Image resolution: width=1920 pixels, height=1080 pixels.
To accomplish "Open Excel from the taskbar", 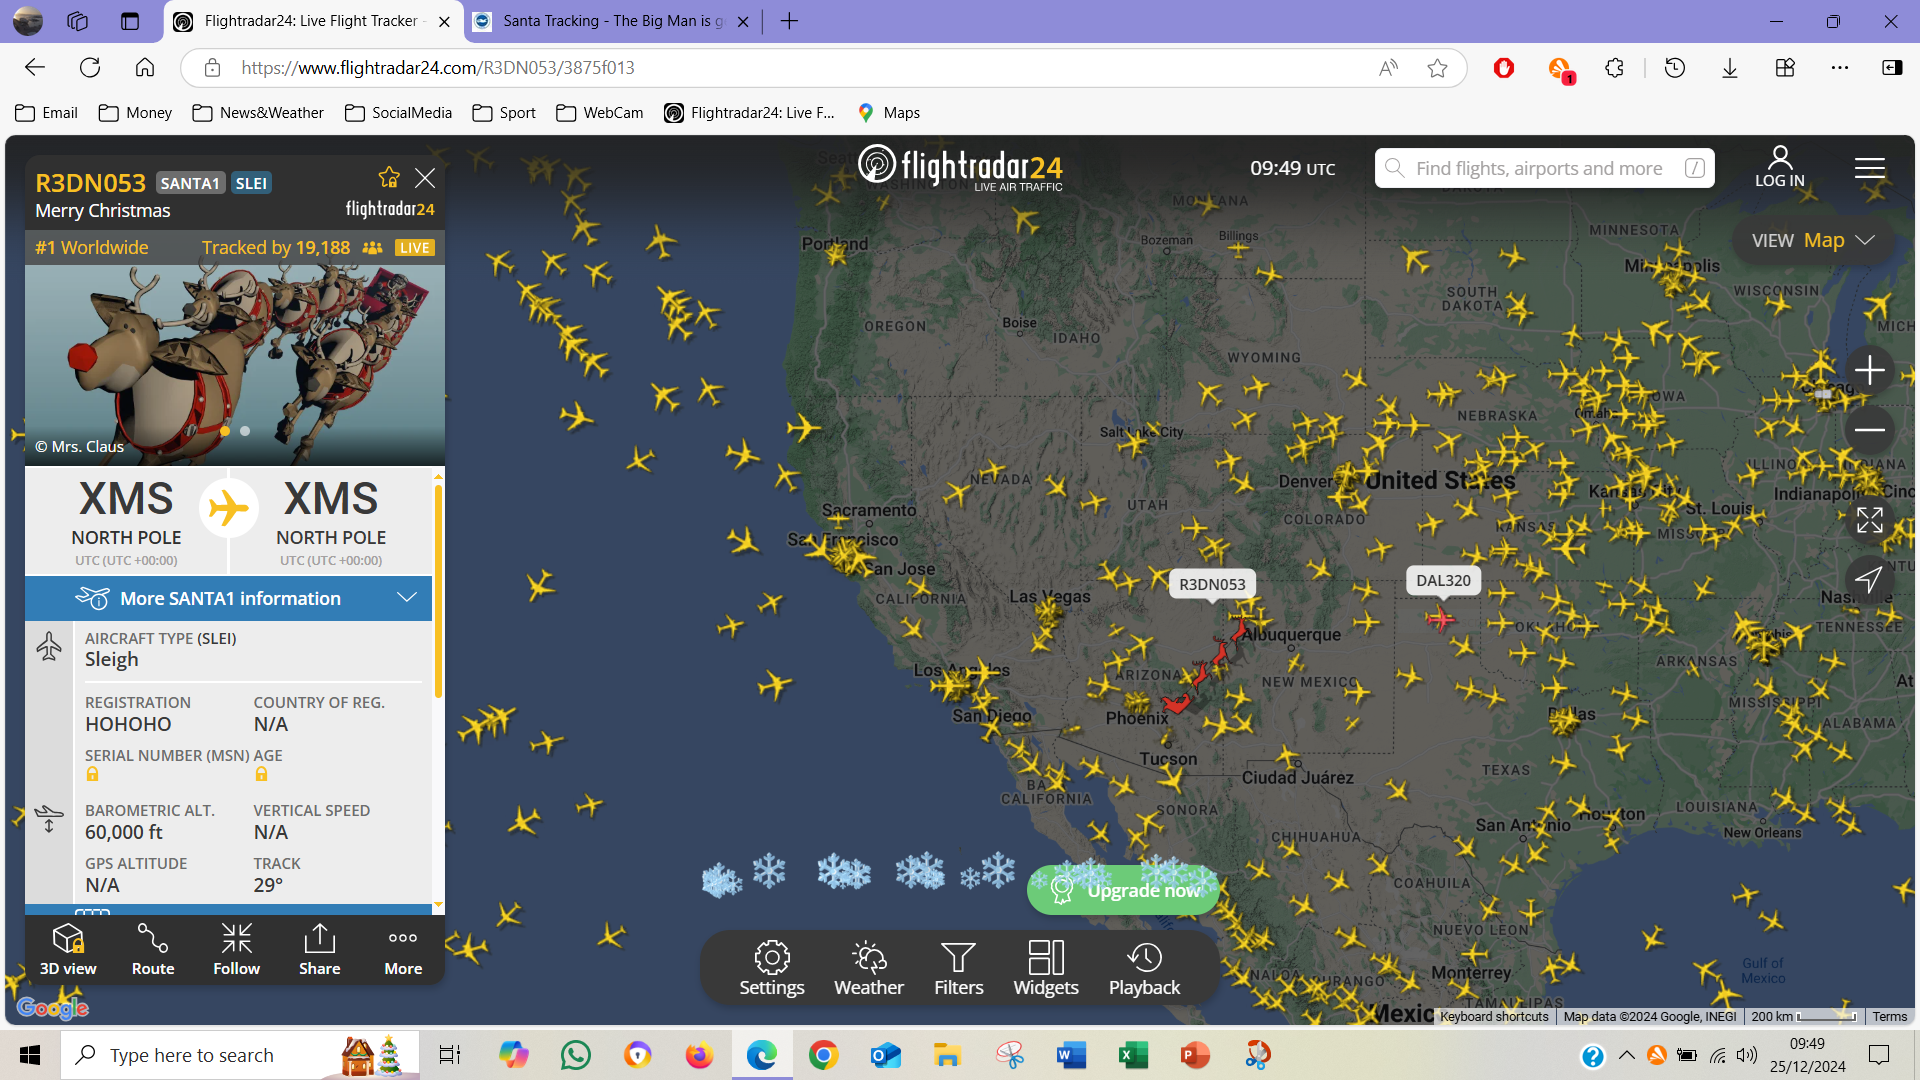I will [x=1133, y=1055].
